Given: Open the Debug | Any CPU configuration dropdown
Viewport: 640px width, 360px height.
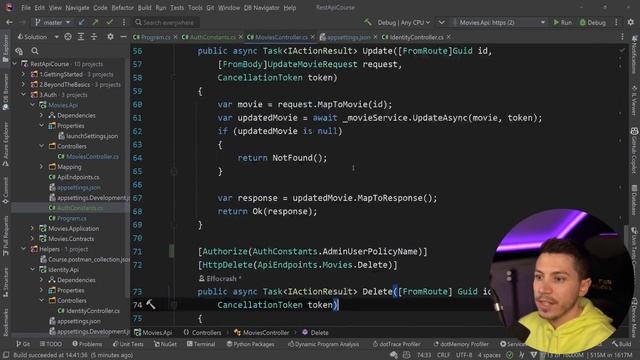Looking at the screenshot, I should (x=404, y=22).
